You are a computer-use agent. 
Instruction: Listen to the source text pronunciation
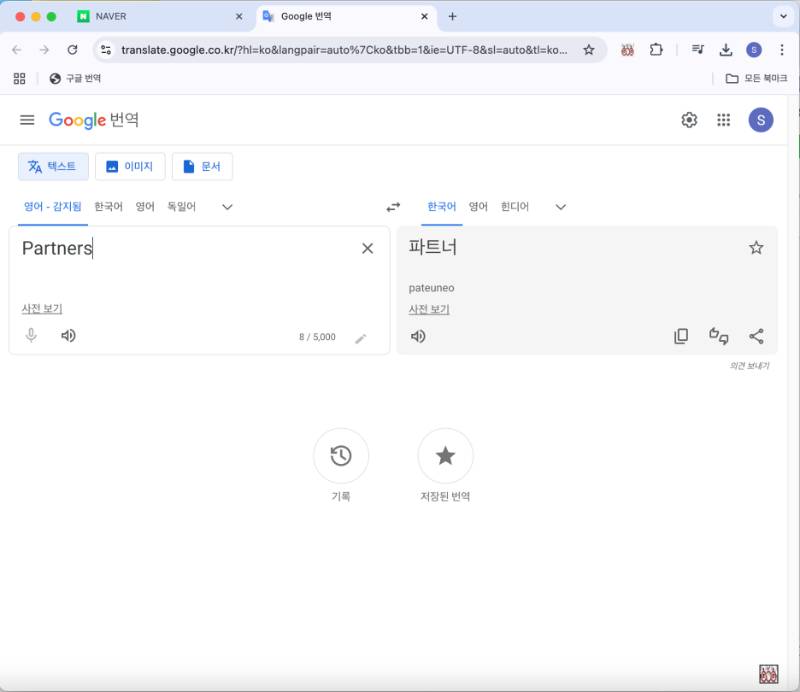(x=68, y=336)
